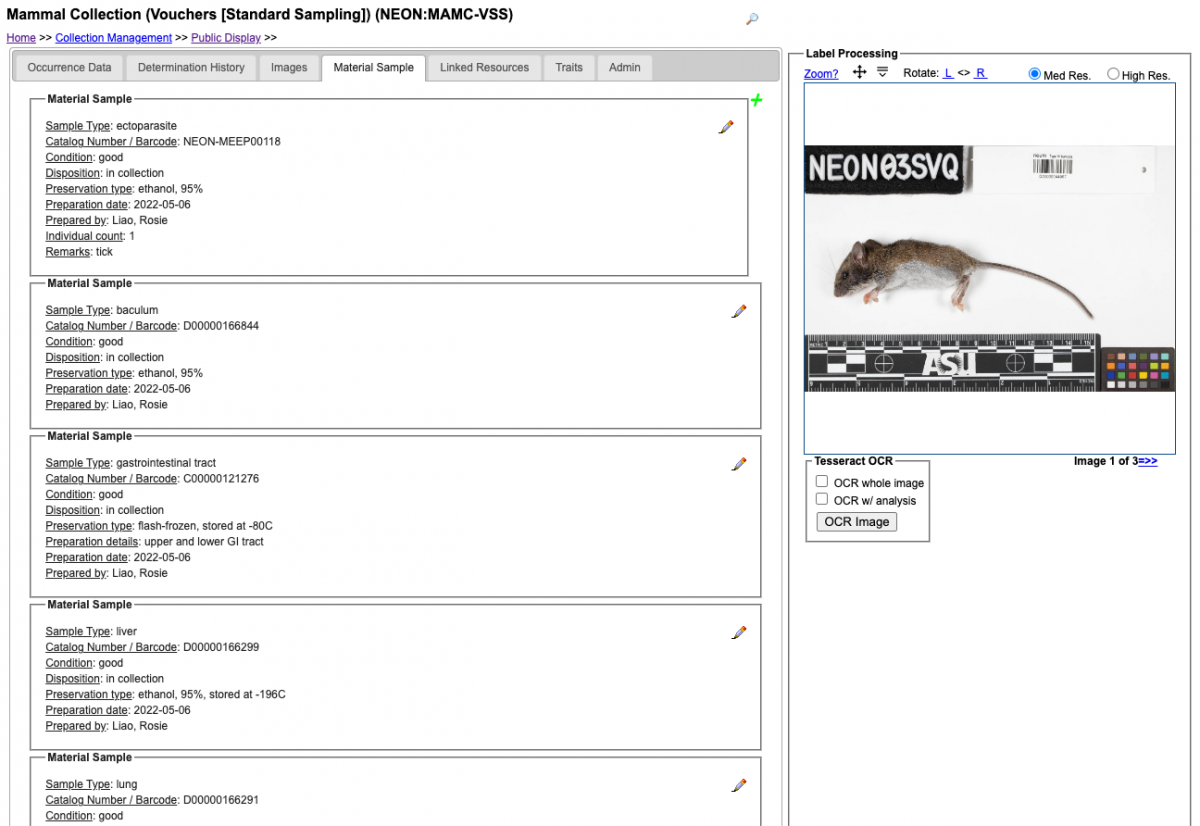Open the pencil edit icon for baculum sample
This screenshot has width=1200, height=826.
pyautogui.click(x=738, y=311)
